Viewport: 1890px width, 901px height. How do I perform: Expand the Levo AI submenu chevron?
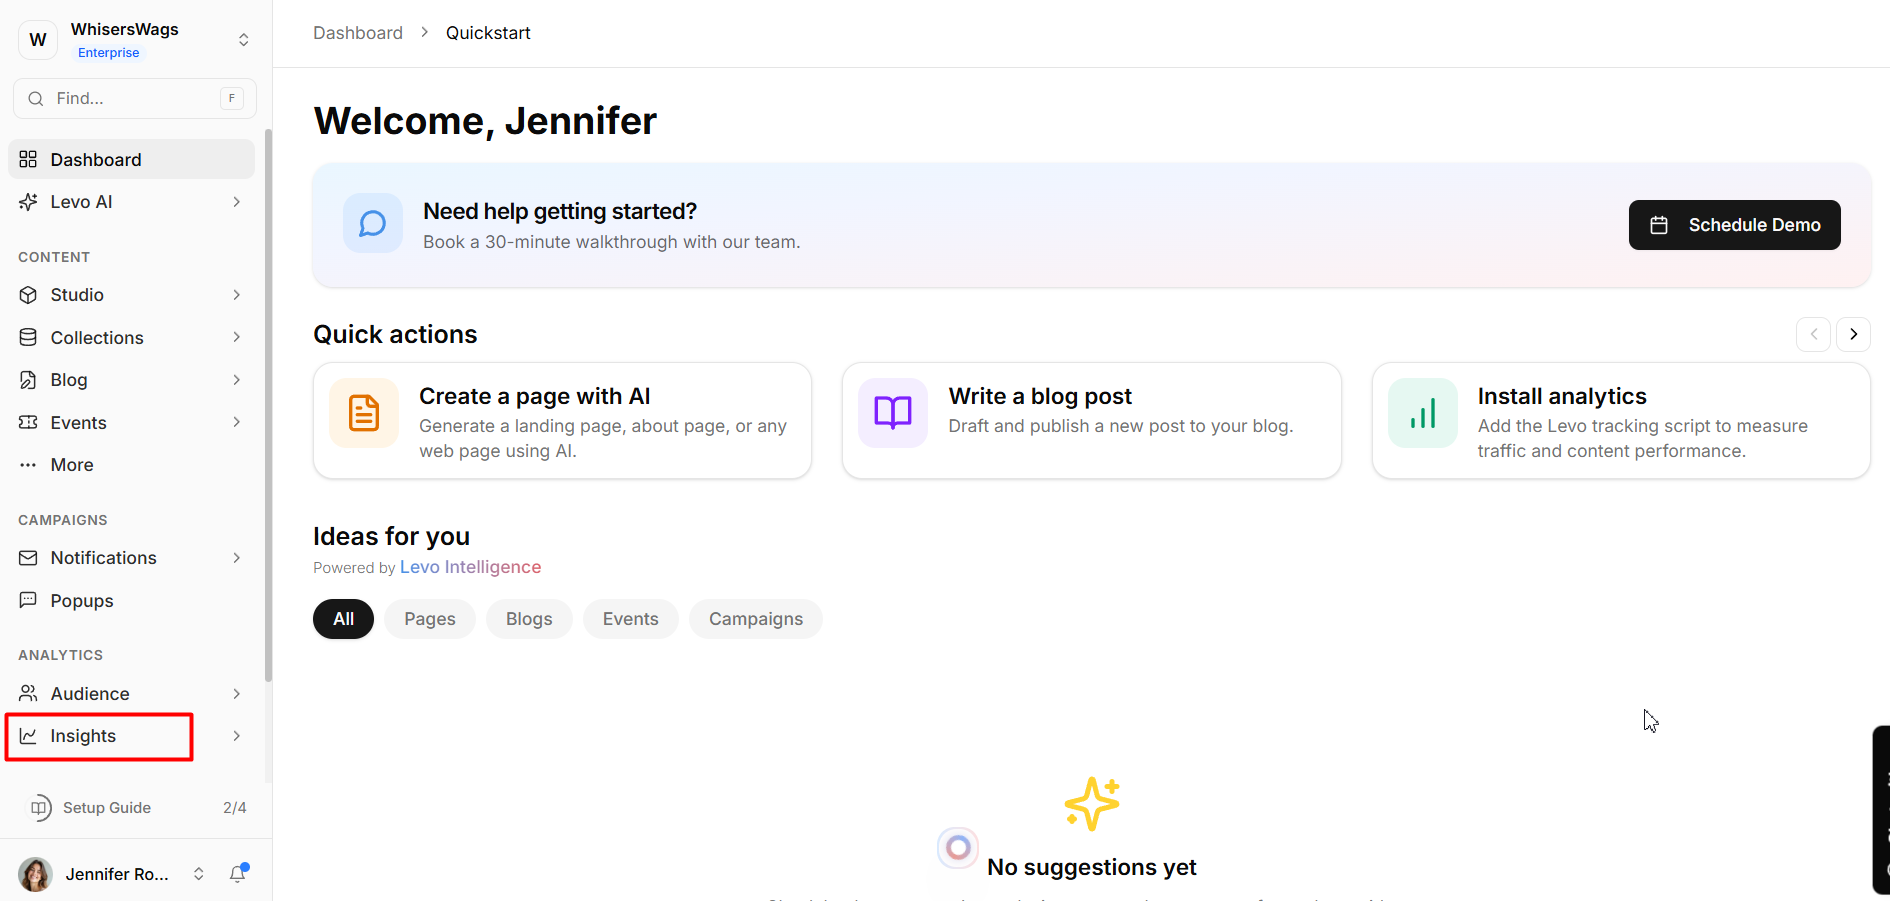tap(237, 202)
